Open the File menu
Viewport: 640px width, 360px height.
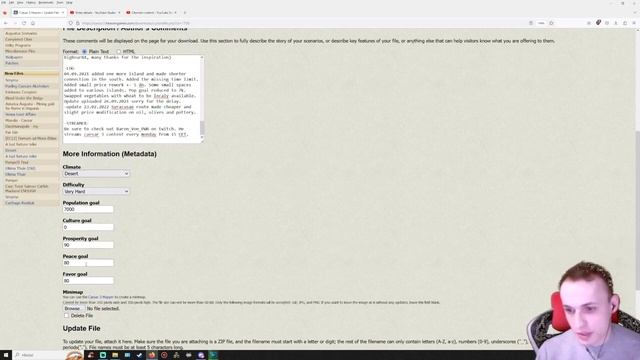(x=3, y=2)
